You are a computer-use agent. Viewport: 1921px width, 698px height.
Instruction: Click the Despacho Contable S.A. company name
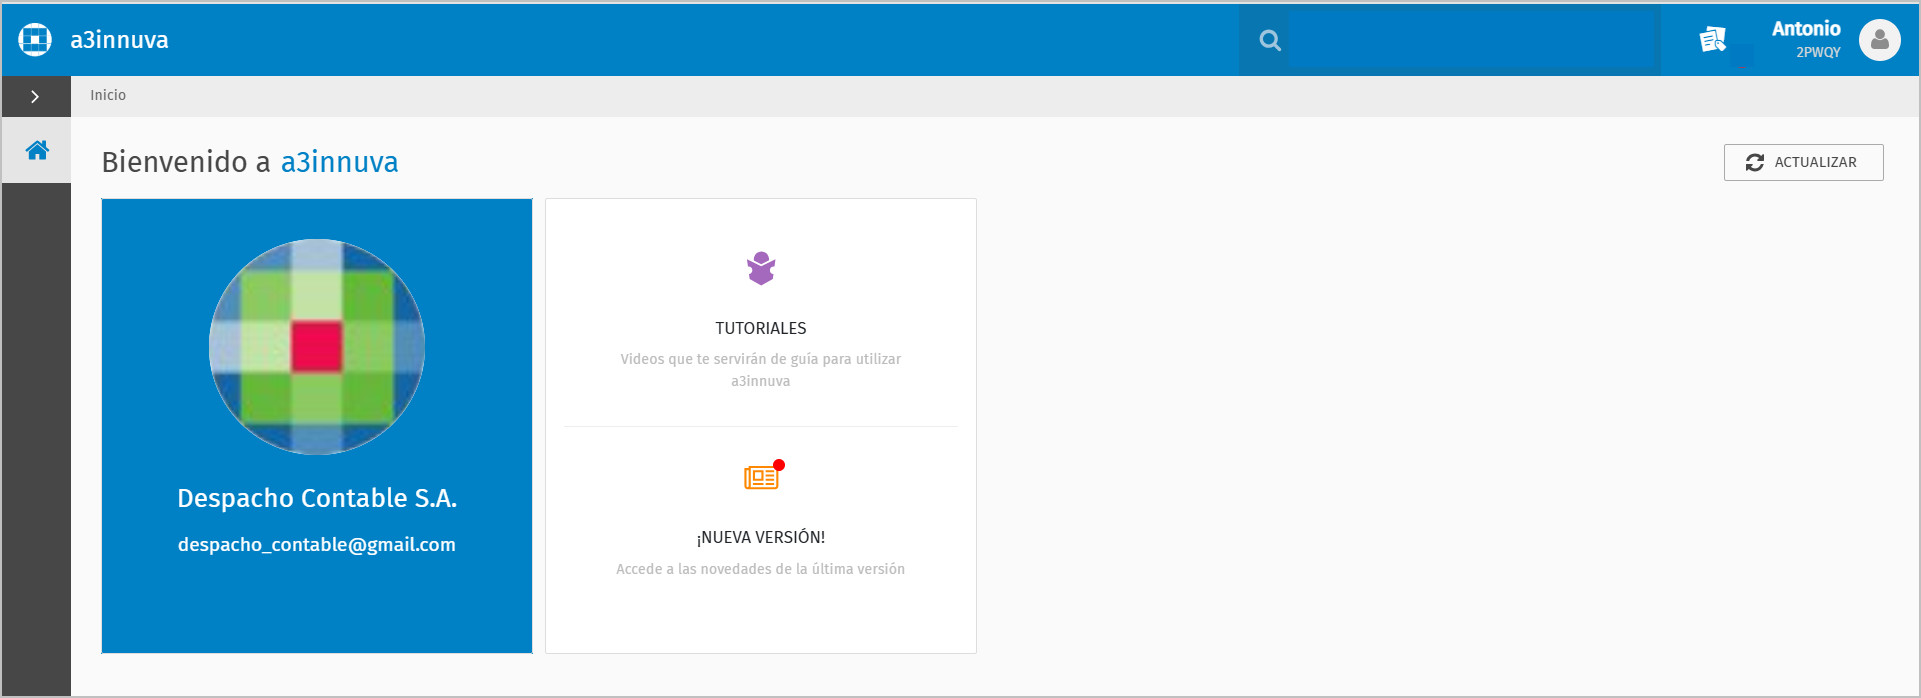317,498
